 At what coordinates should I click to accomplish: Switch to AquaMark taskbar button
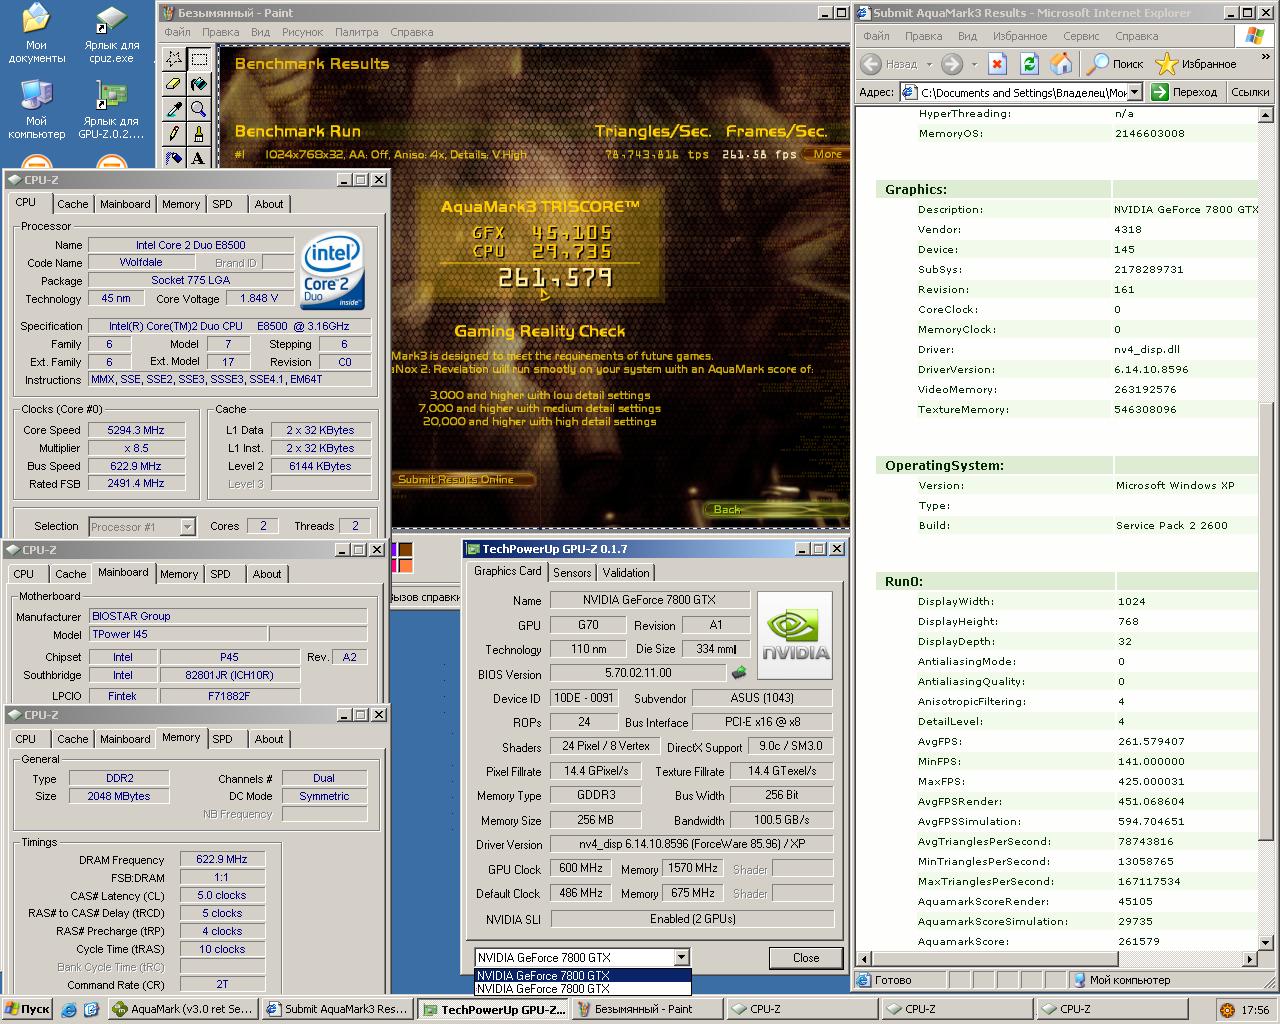tap(183, 1009)
